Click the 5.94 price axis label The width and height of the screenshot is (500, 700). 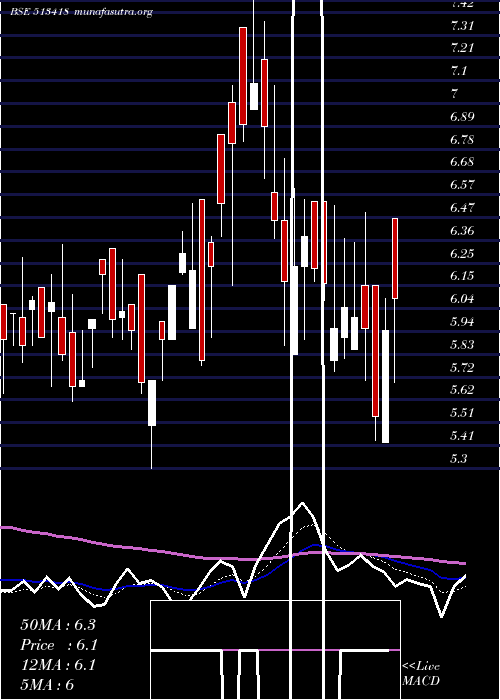462,321
